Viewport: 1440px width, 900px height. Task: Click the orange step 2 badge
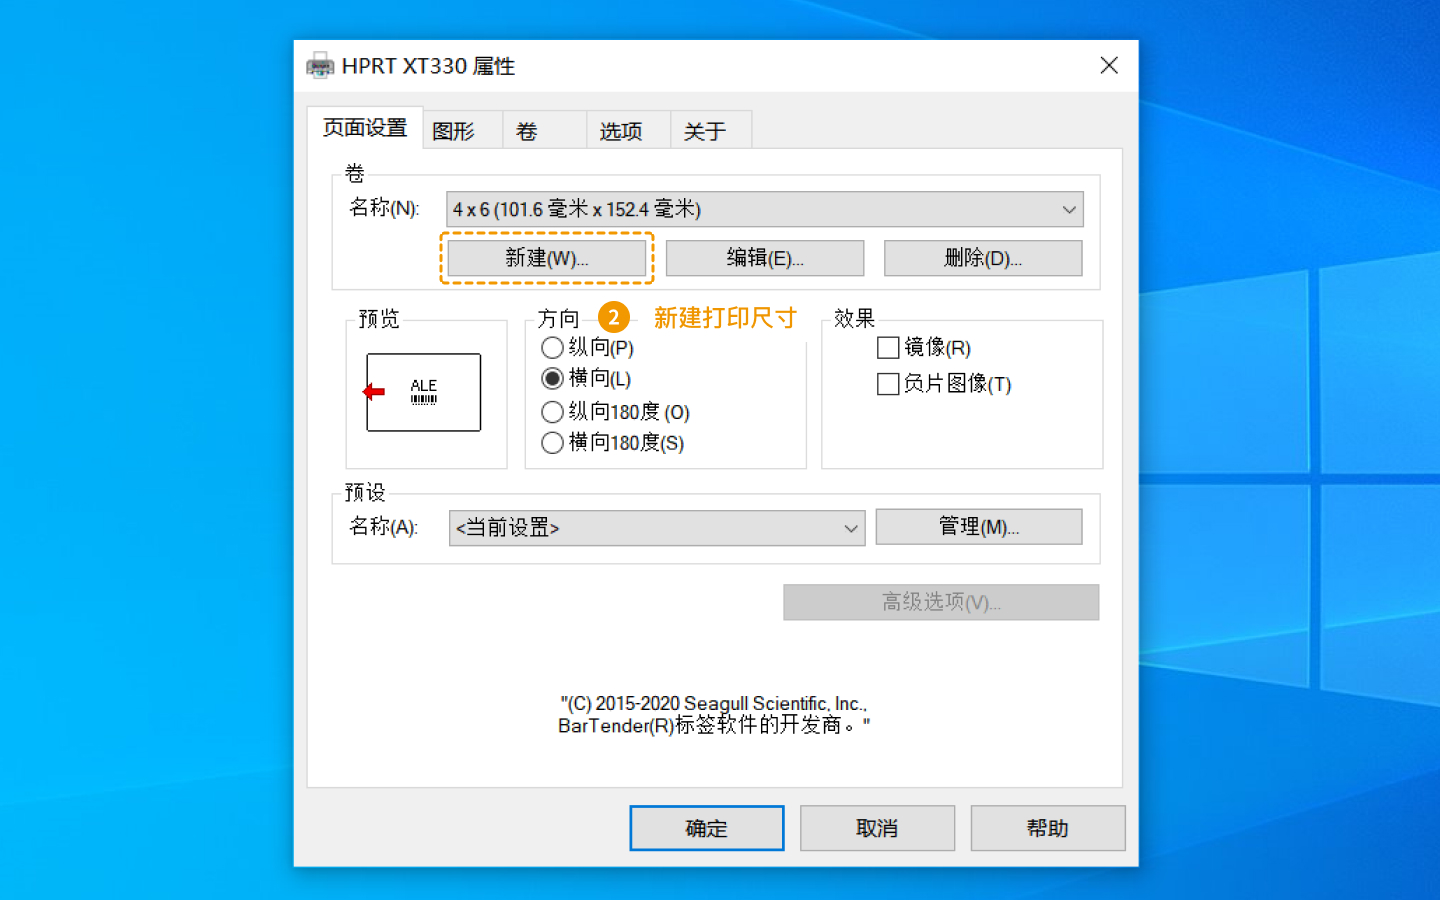[x=614, y=318]
